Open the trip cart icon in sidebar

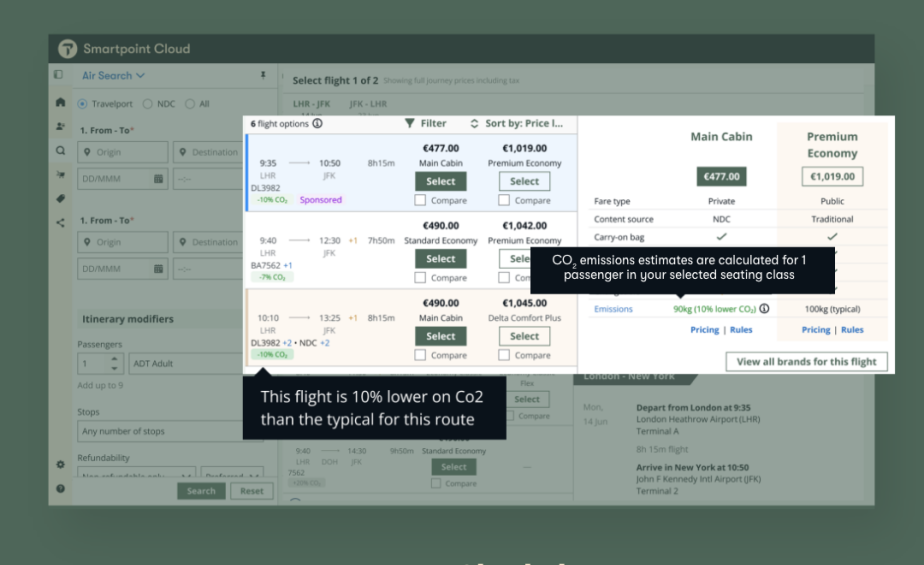pyautogui.click(x=60, y=174)
